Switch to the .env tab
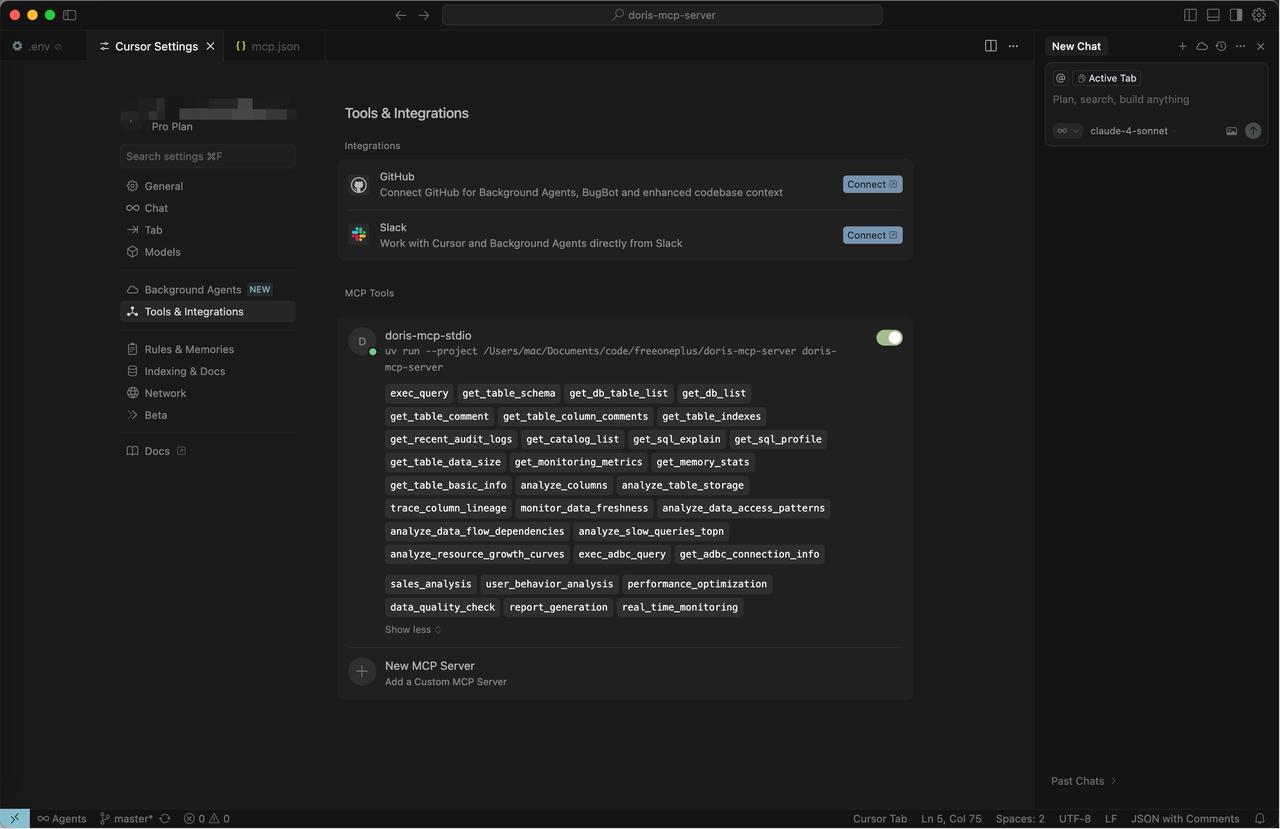1280x829 pixels. (38, 46)
